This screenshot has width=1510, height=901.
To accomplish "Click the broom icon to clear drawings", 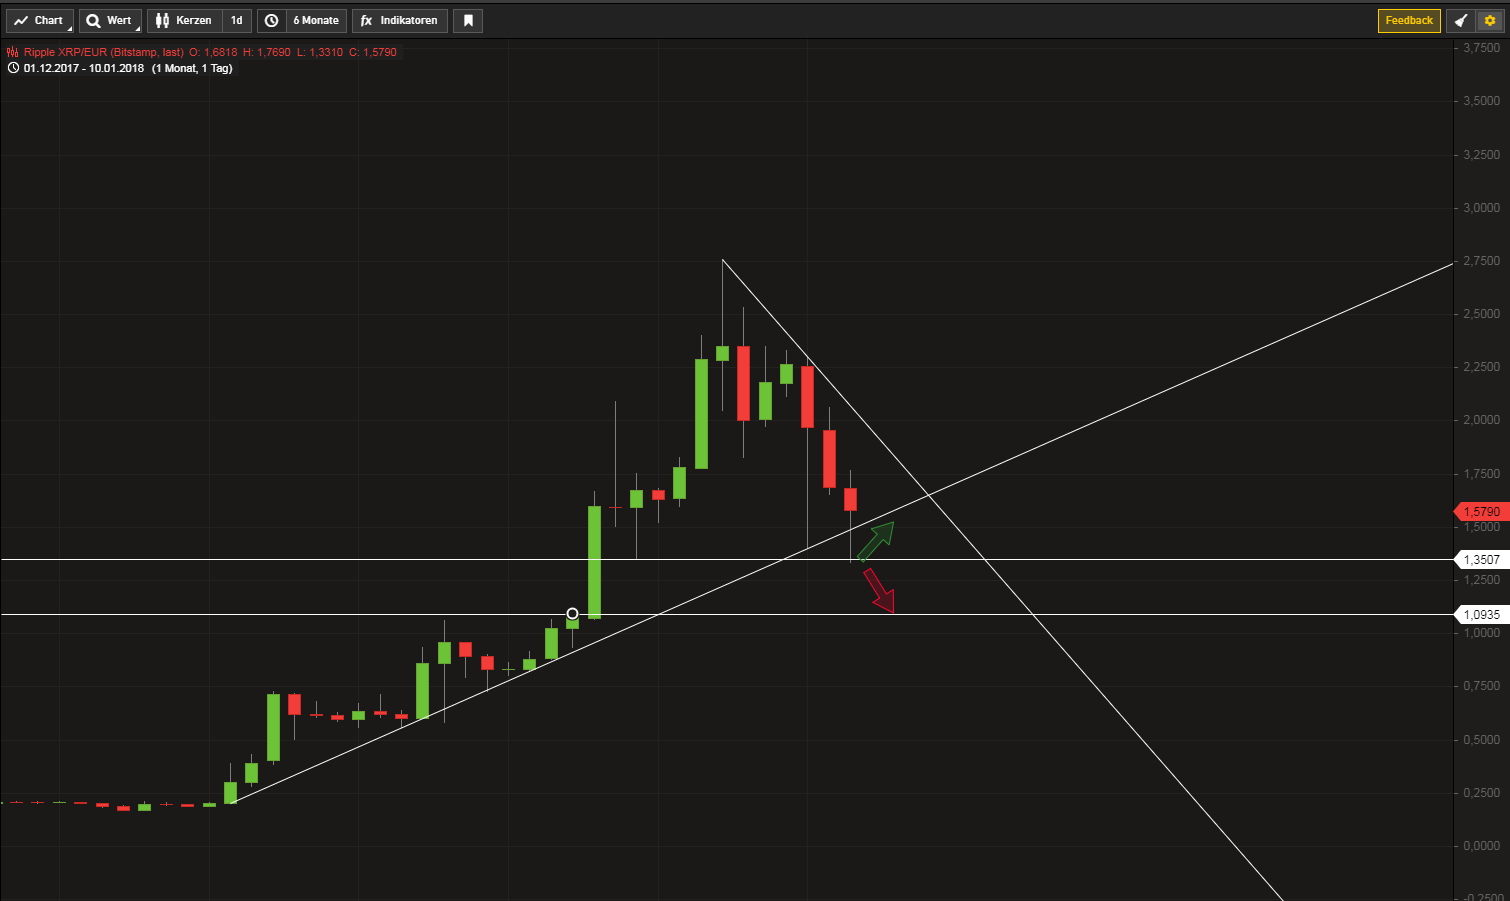I will point(1461,20).
